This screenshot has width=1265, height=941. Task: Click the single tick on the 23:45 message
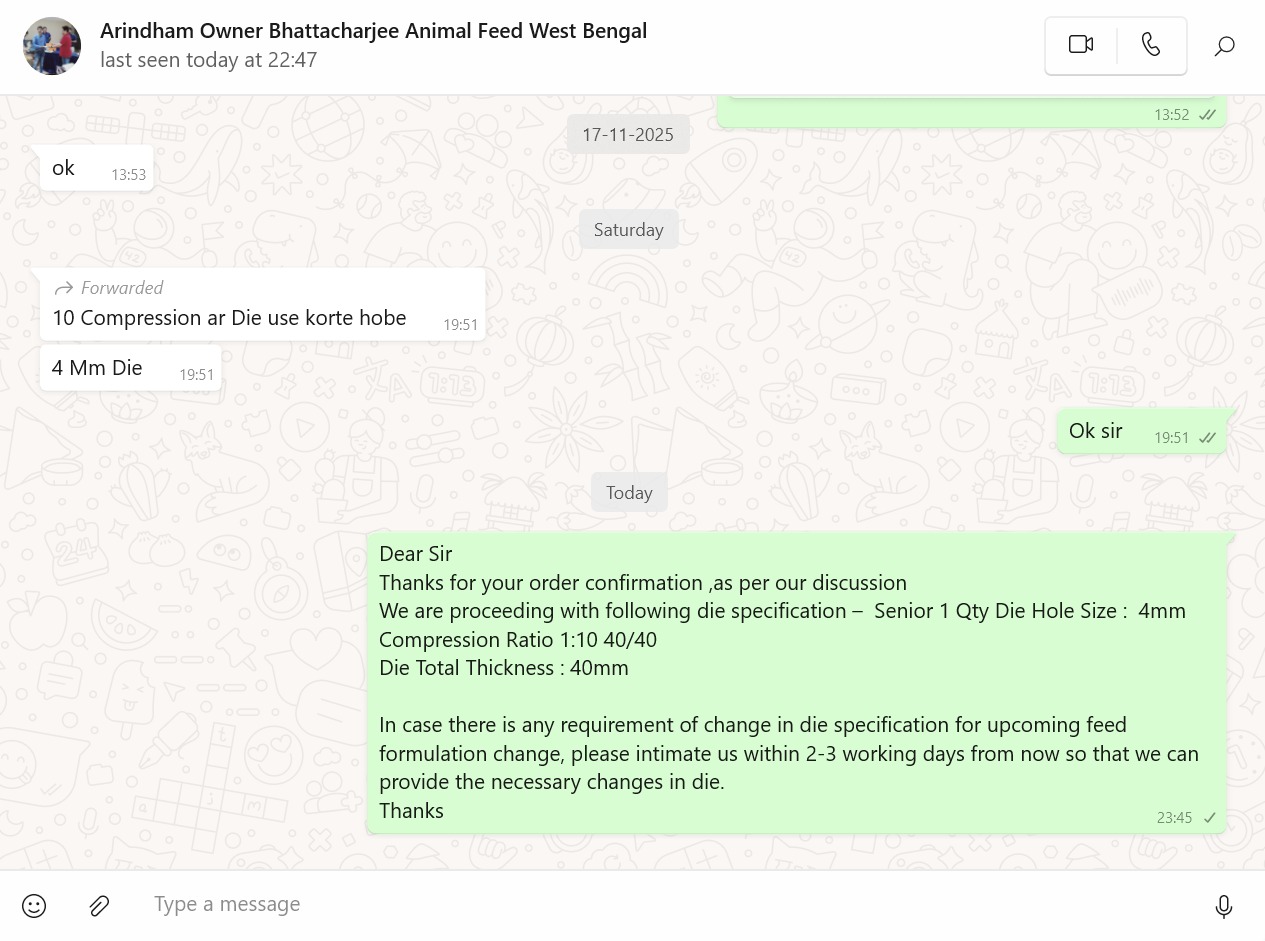click(1209, 818)
